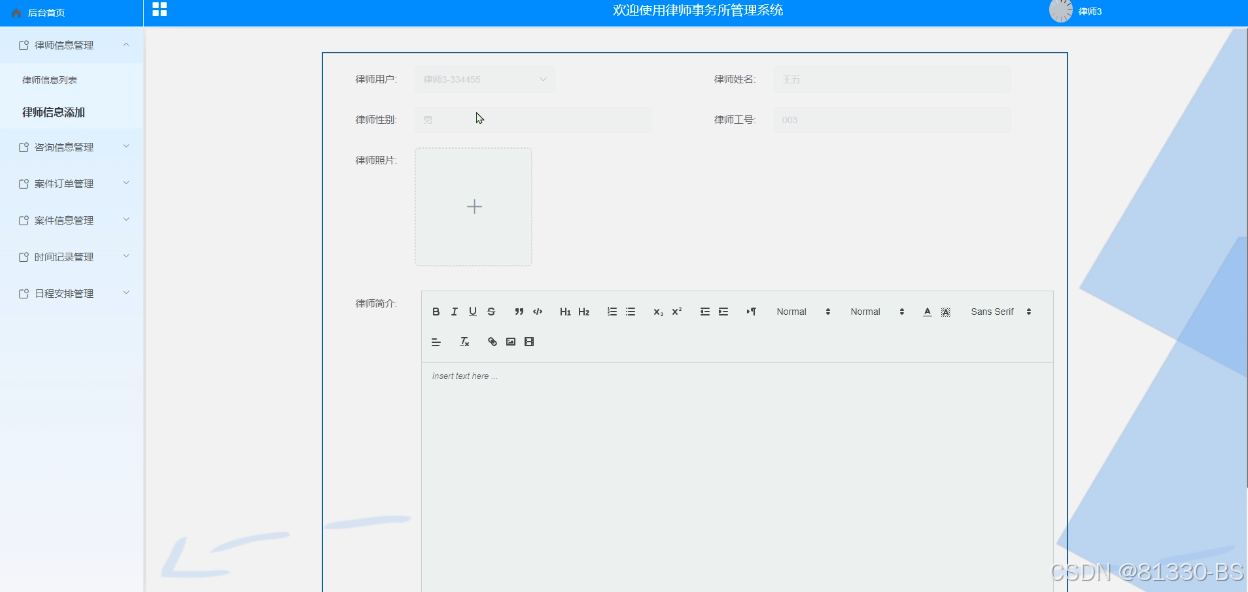1248x592 pixels.
Task: Collapse the 律师信息管理 menu
Action: (x=72, y=45)
